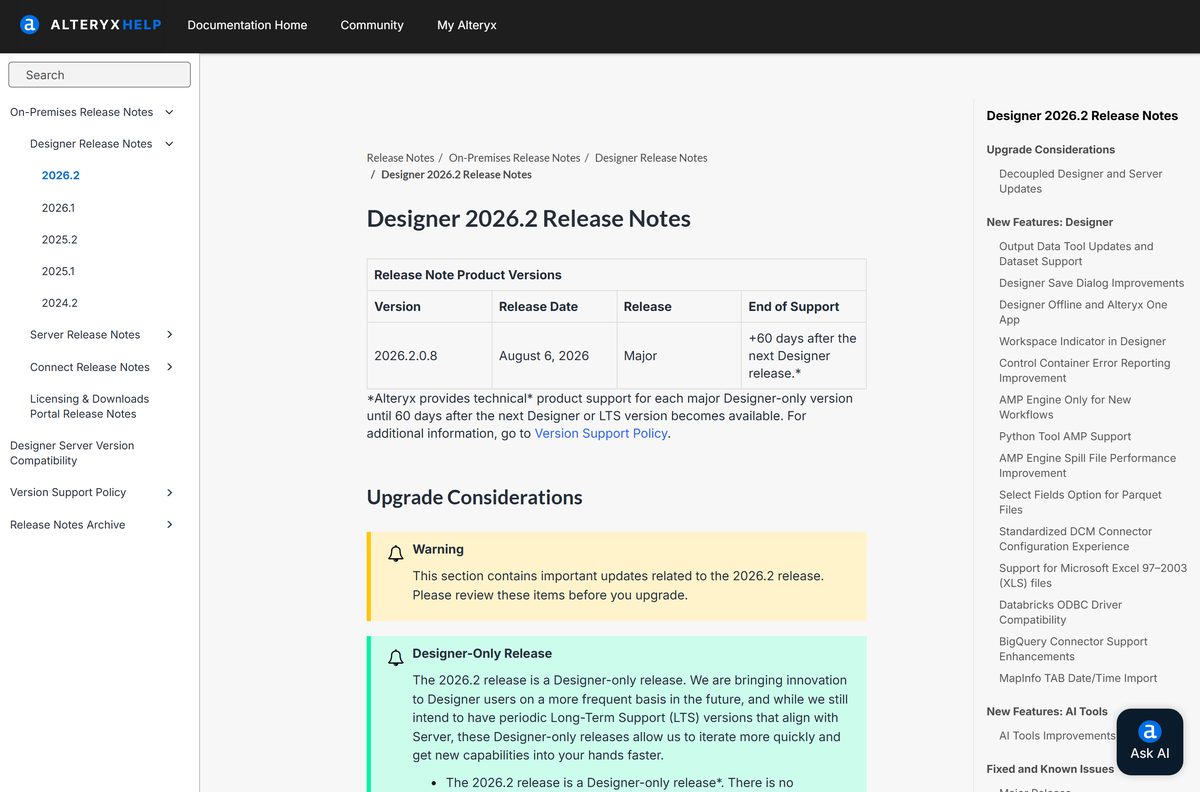This screenshot has width=1200, height=792.
Task: Open Designer Server Version Compatibility
Action: [72, 453]
